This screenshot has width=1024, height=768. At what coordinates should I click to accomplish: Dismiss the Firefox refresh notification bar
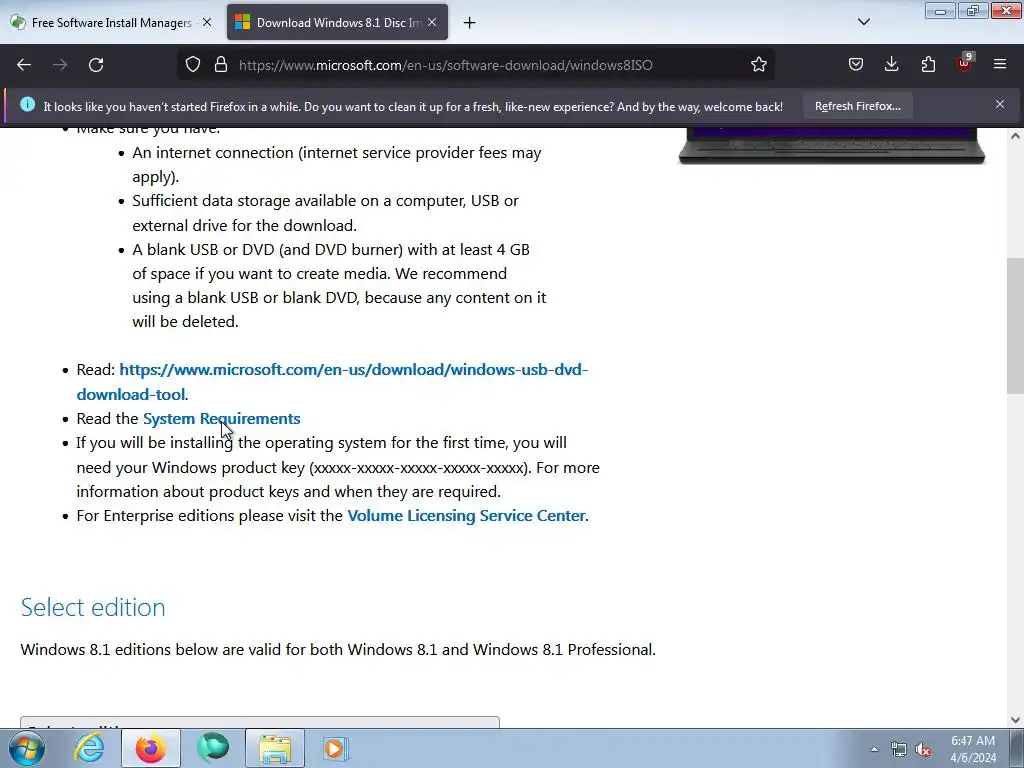(x=1000, y=104)
